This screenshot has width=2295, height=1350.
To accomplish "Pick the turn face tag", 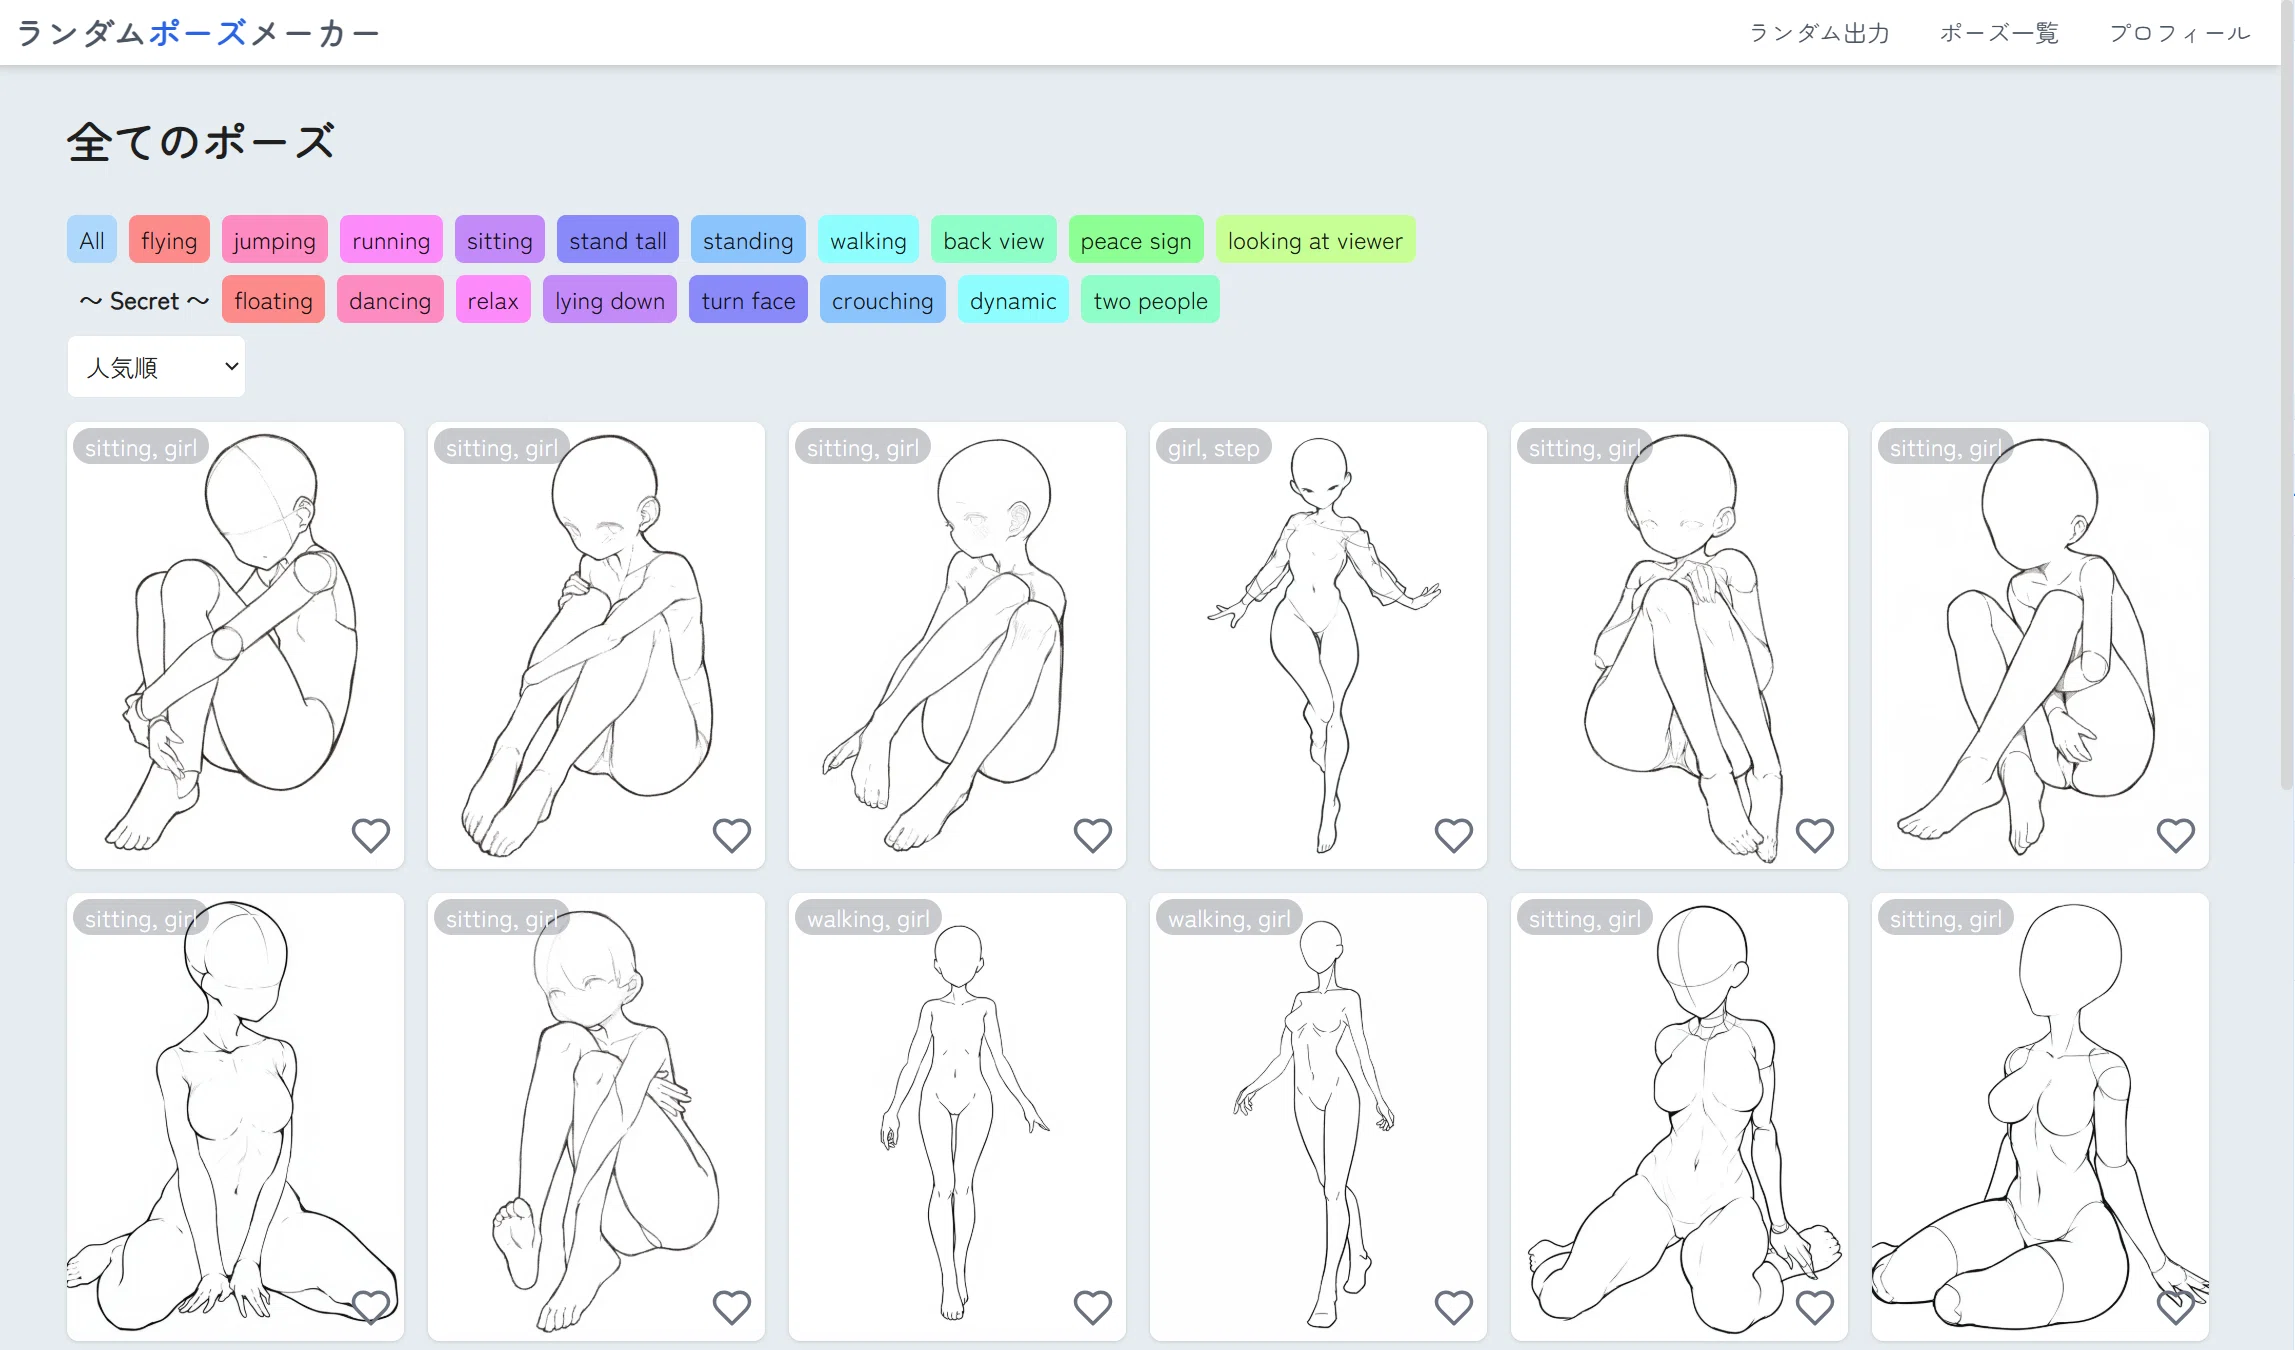I will [x=748, y=300].
